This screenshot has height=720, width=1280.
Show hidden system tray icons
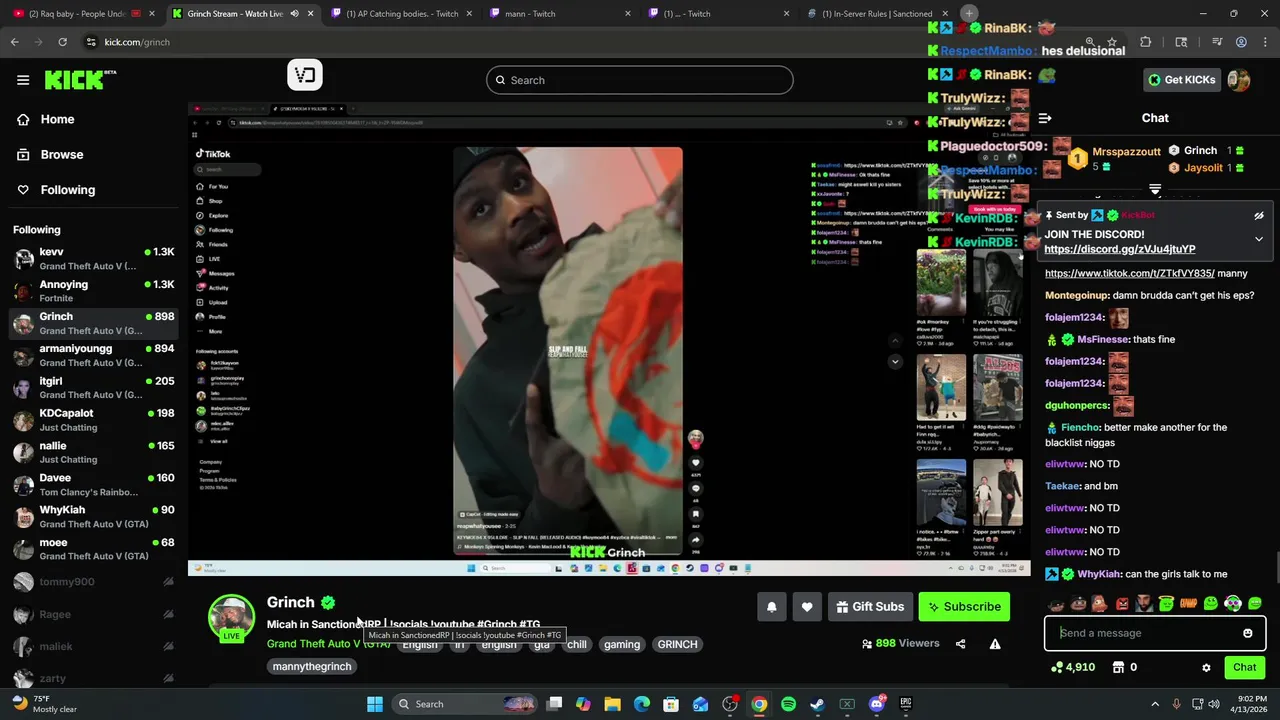[x=1155, y=704]
